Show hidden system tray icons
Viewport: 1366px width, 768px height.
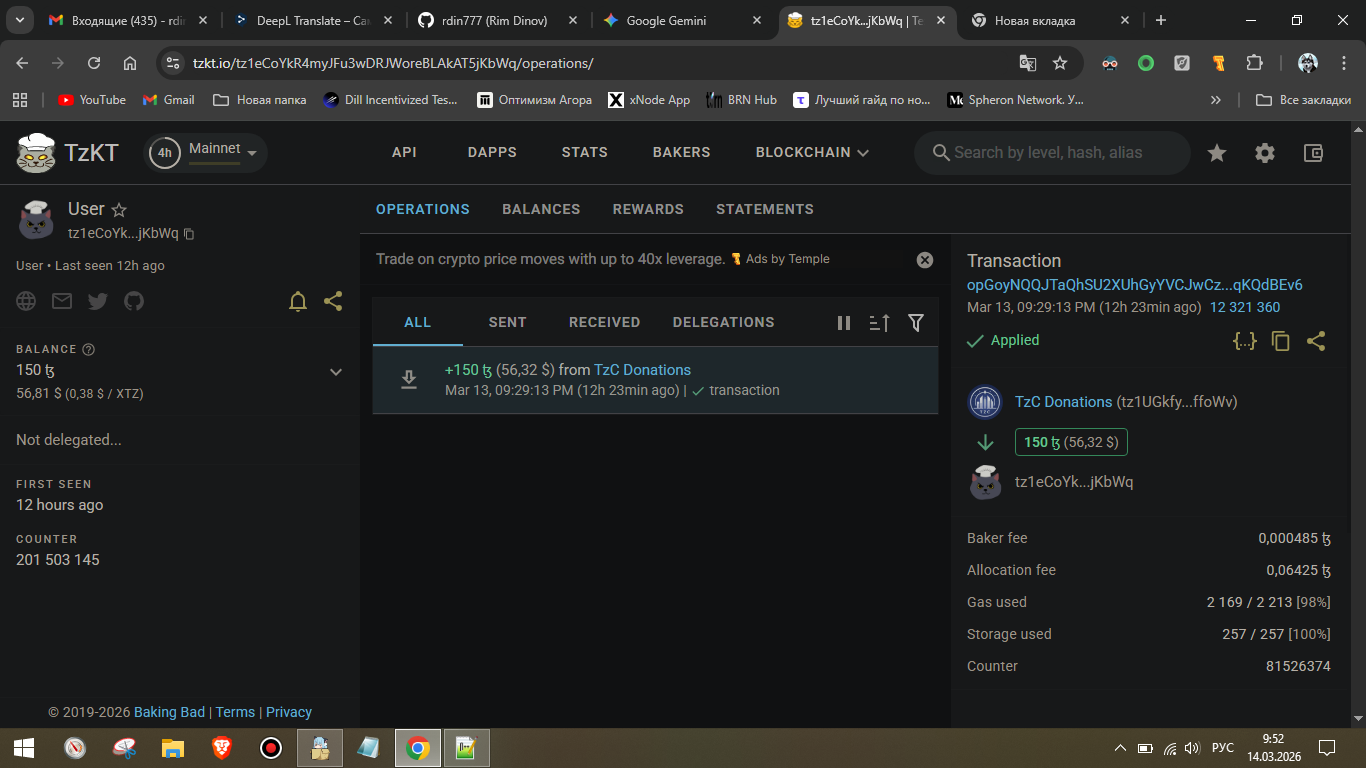coord(1120,748)
